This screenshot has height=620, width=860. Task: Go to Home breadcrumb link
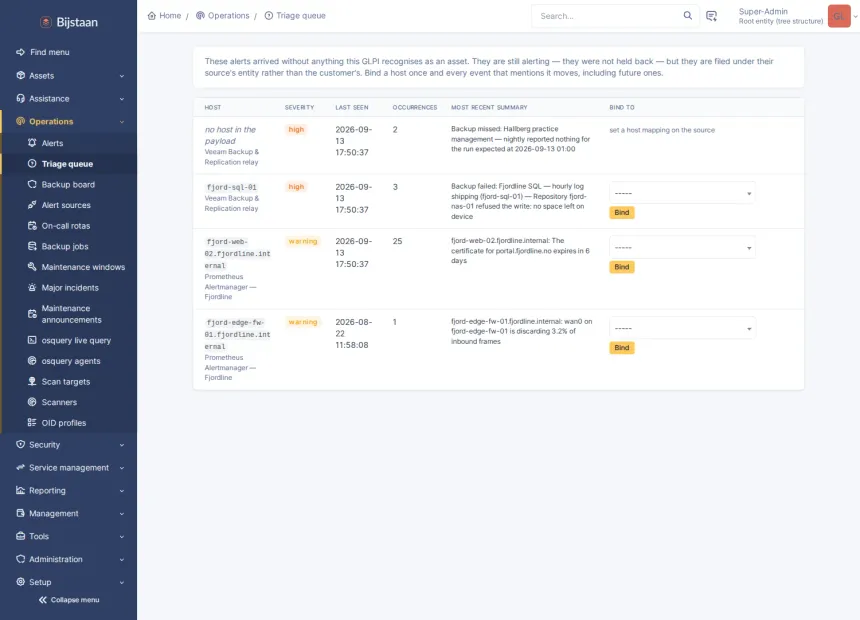point(164,15)
